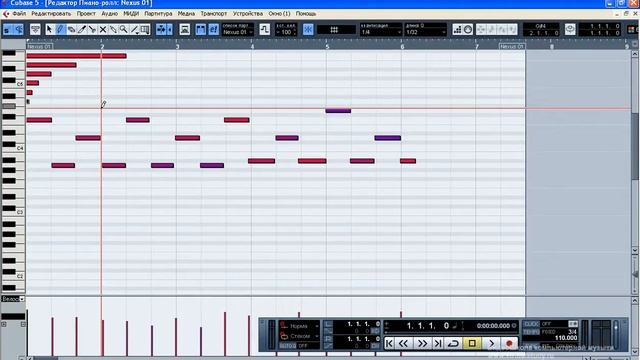Go to previous marker in transport
Screen dimensions: 640x360
click(x=389, y=344)
